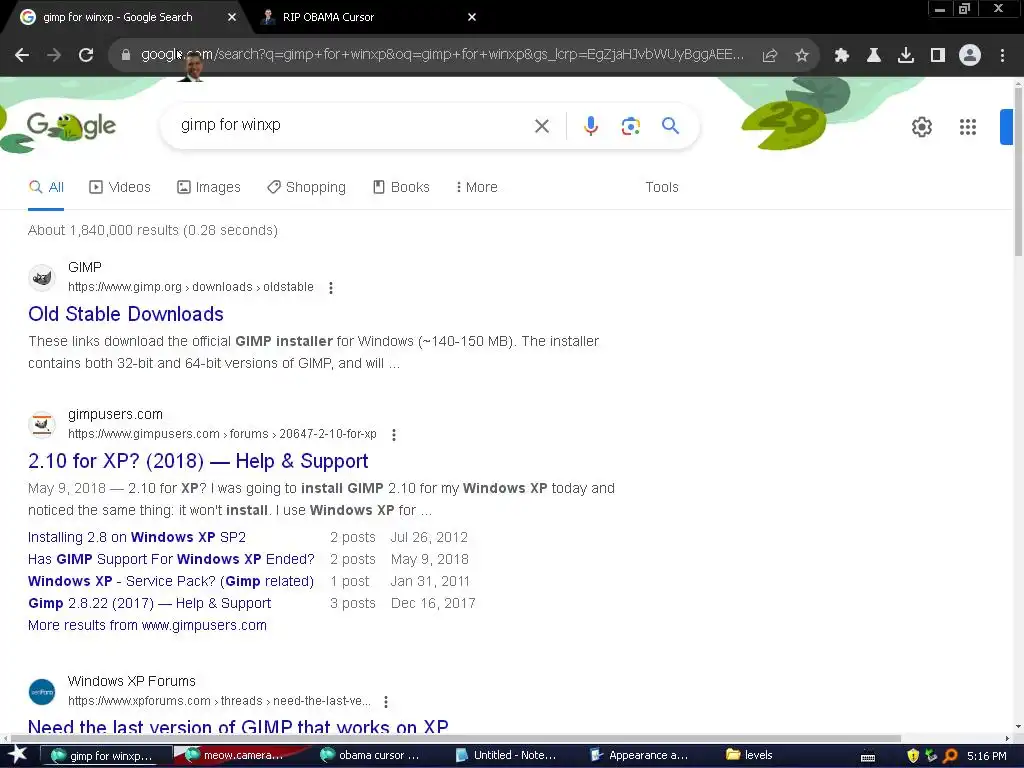Image resolution: width=1024 pixels, height=768 pixels.
Task: Open Windows XP - Service Pack? link
Action: pos(170,581)
